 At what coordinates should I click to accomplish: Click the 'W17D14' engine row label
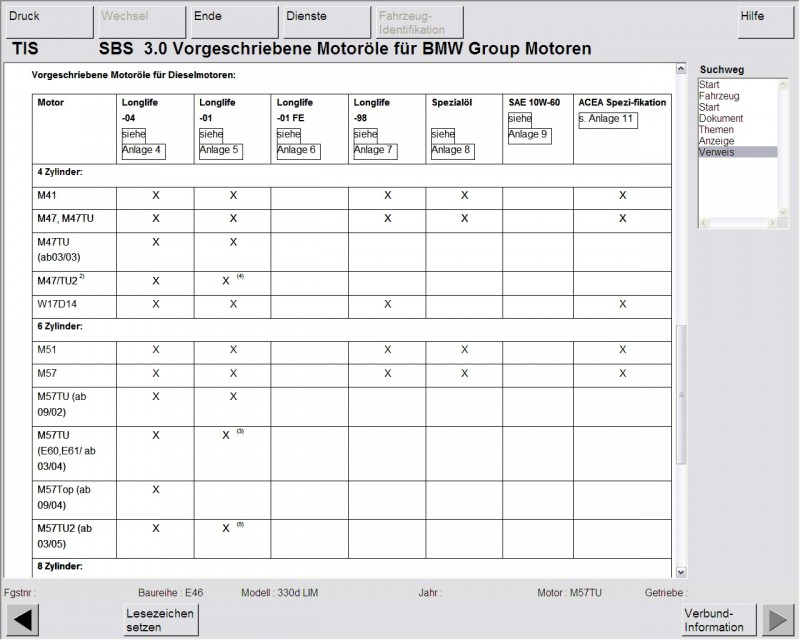[x=57, y=304]
